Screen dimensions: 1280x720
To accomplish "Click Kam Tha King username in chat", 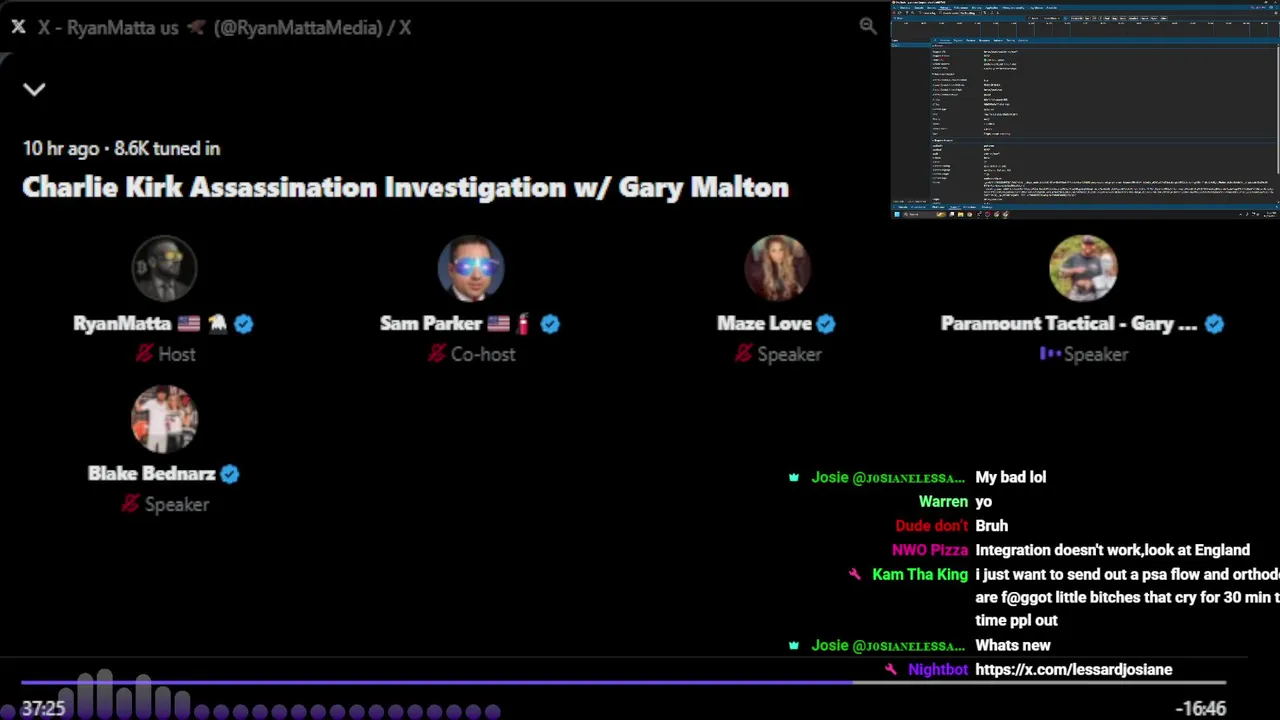I will point(920,574).
